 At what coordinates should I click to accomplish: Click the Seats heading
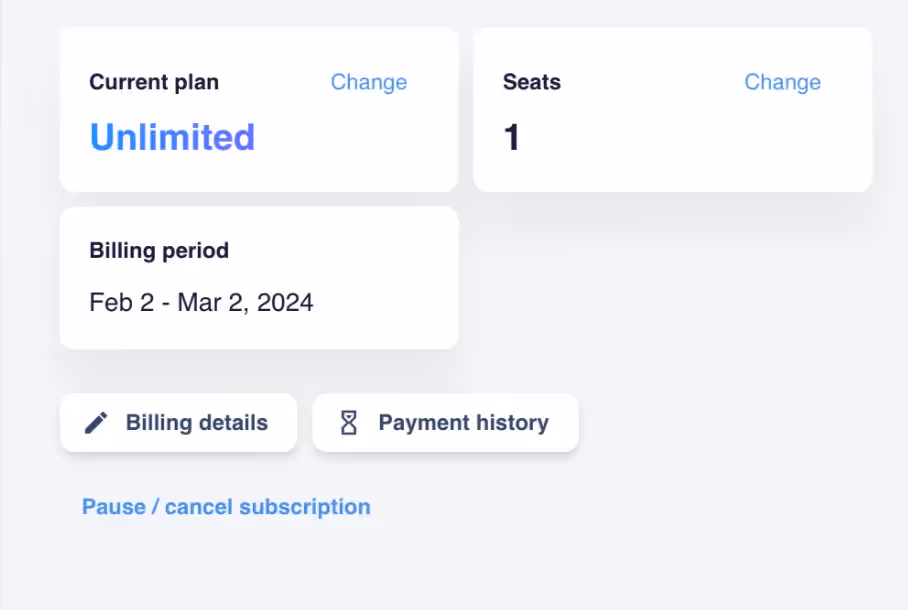click(x=532, y=82)
